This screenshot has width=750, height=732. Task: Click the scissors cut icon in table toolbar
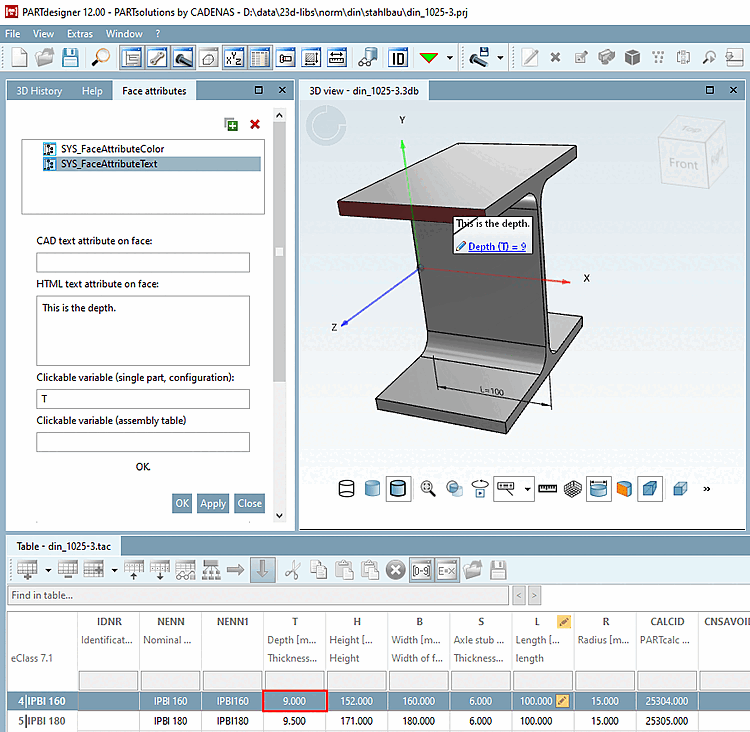(292, 570)
